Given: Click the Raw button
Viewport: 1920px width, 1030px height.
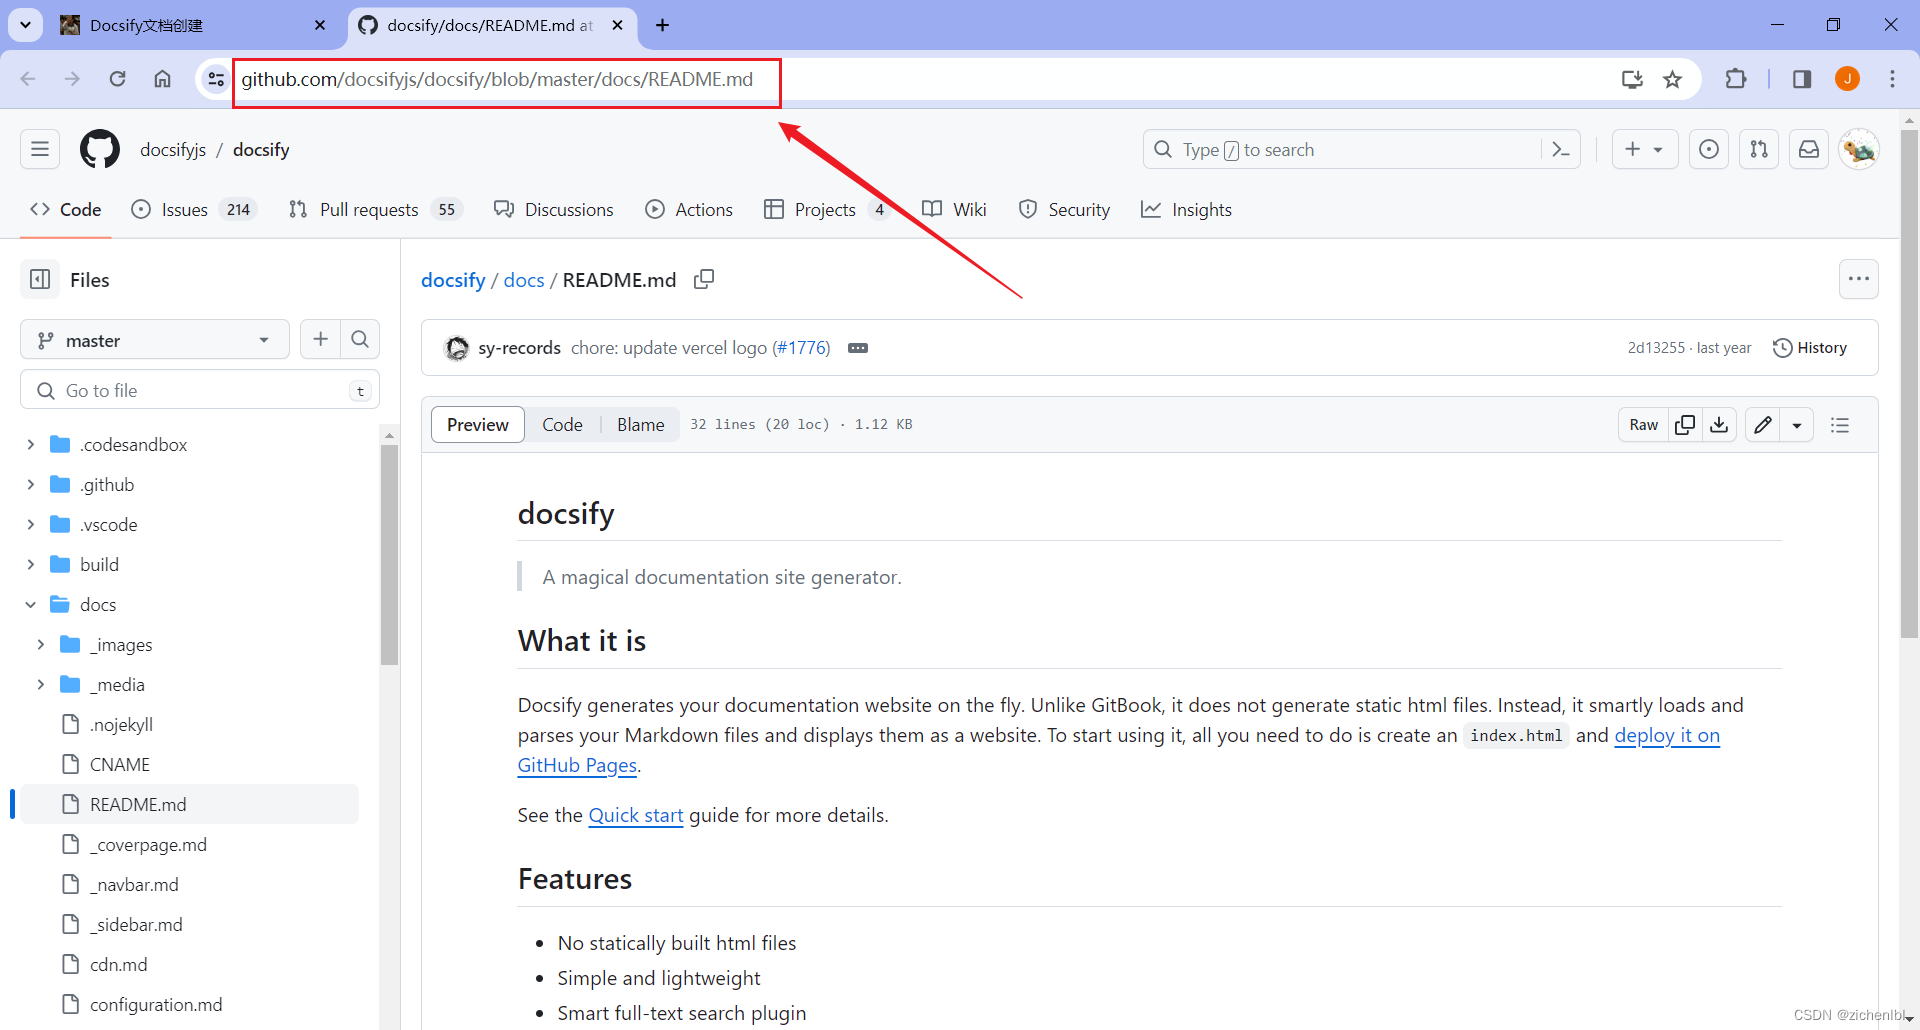Looking at the screenshot, I should (x=1643, y=425).
